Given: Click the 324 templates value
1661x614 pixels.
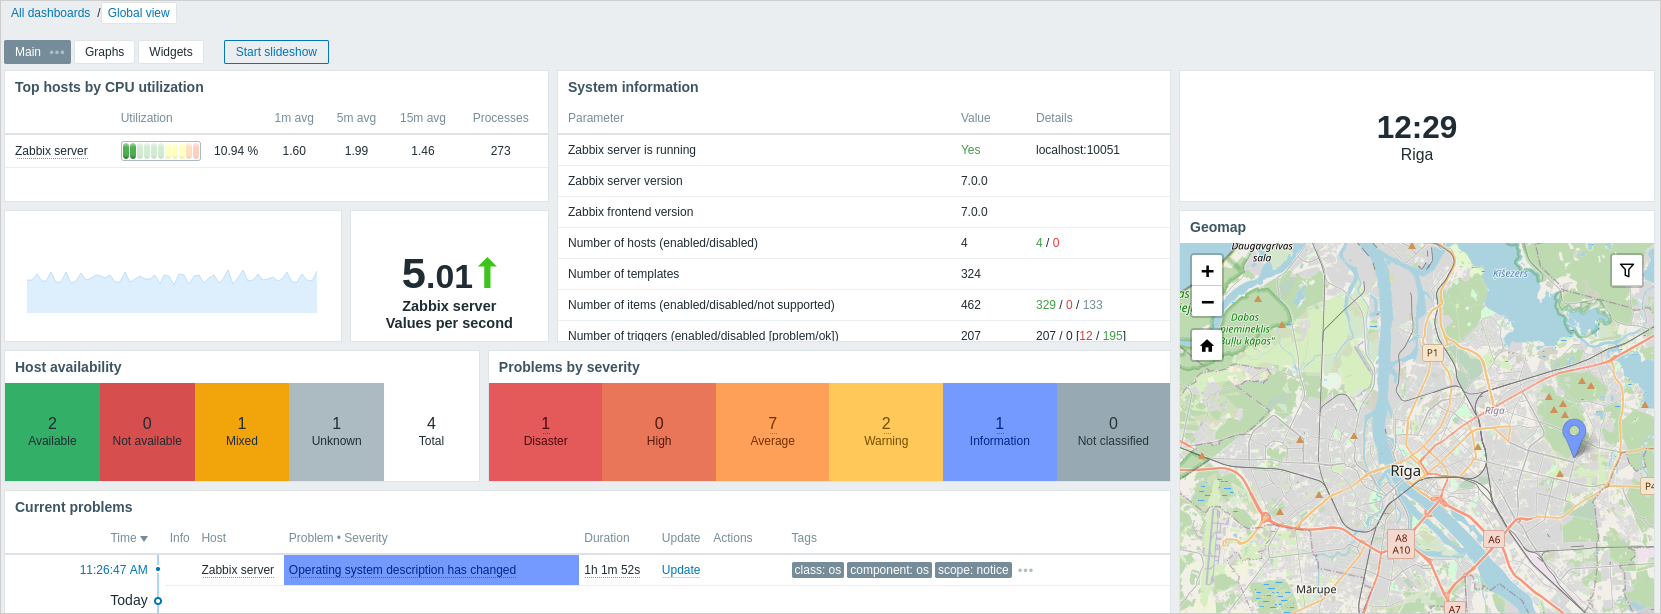Looking at the screenshot, I should click(971, 274).
